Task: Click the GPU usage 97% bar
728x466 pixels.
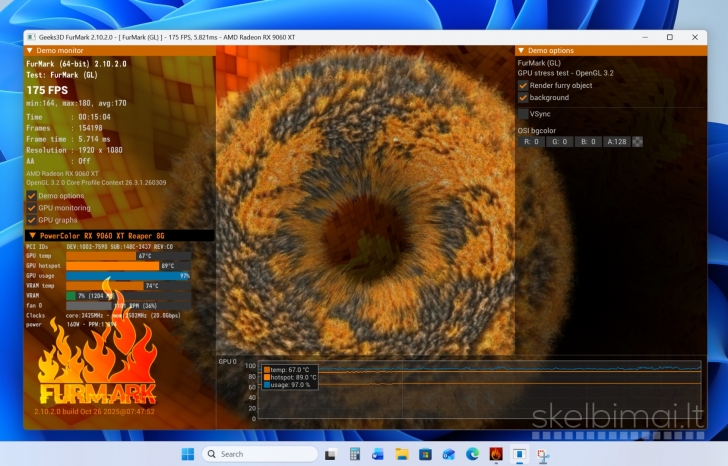Action: [x=129, y=276]
